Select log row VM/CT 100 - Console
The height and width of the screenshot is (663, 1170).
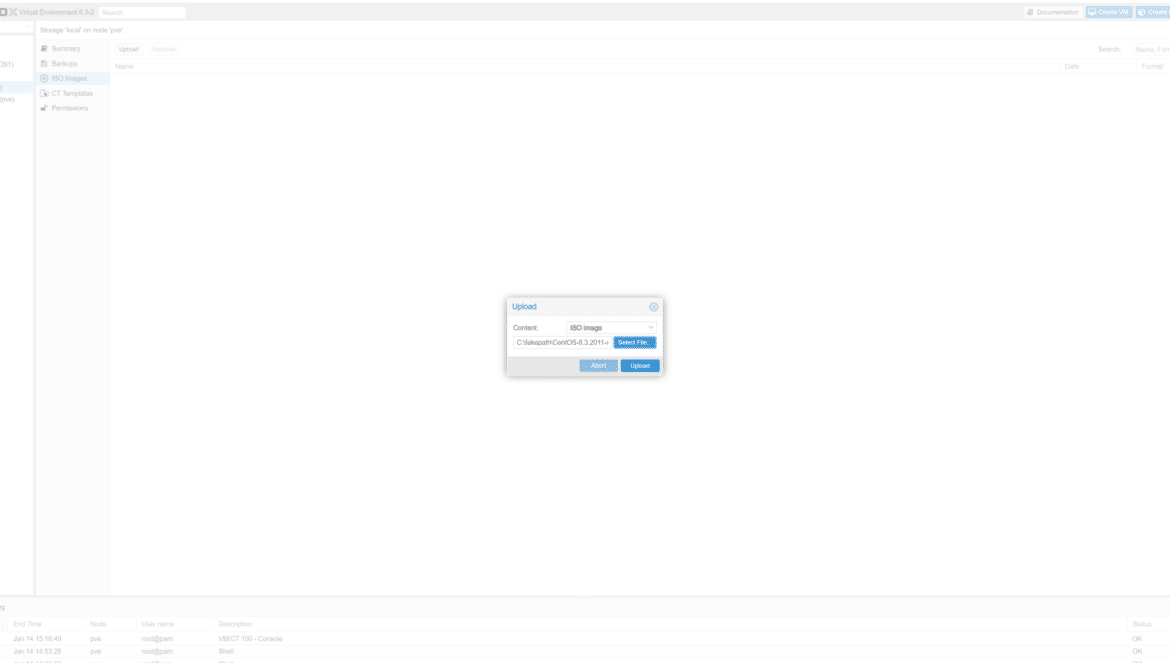585,639
